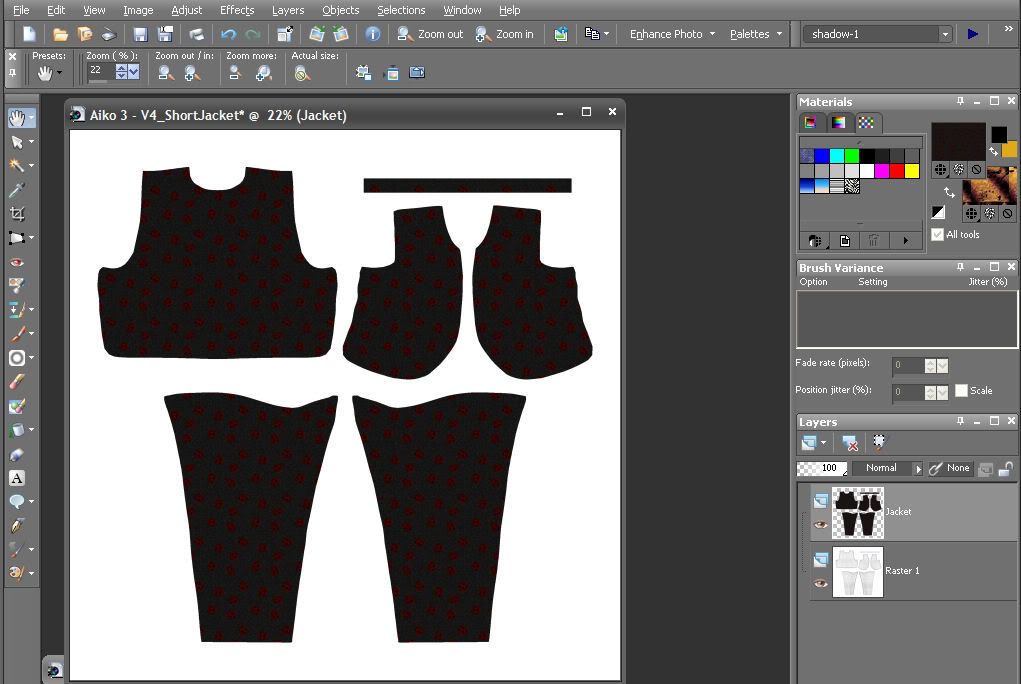Image resolution: width=1021 pixels, height=684 pixels.
Task: Click the Zoom percent input field
Action: [100, 71]
